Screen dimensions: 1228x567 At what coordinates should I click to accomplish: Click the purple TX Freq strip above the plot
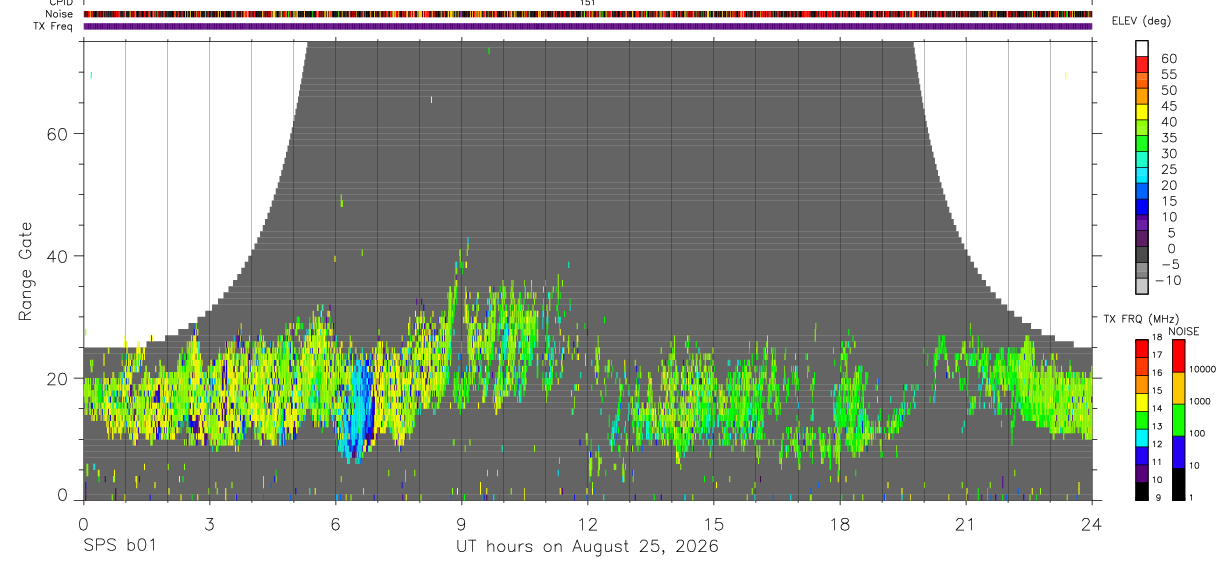coord(587,26)
